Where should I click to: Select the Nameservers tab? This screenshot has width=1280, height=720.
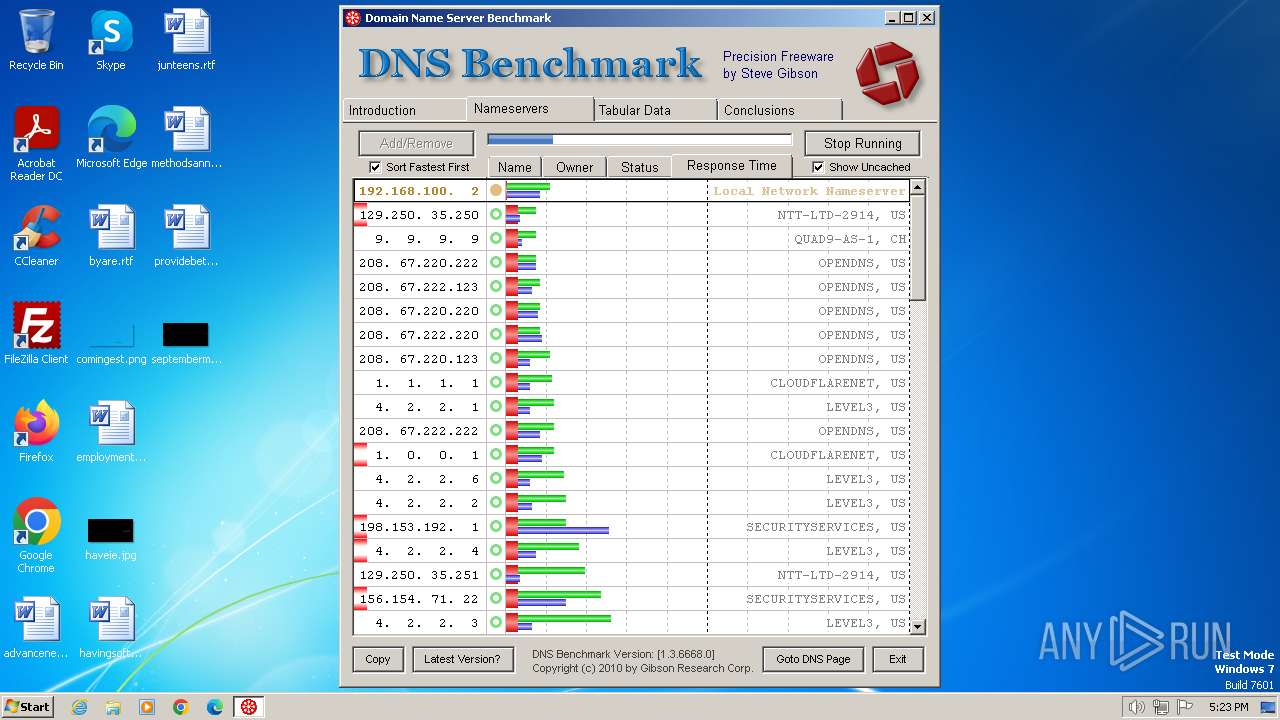click(x=530, y=108)
